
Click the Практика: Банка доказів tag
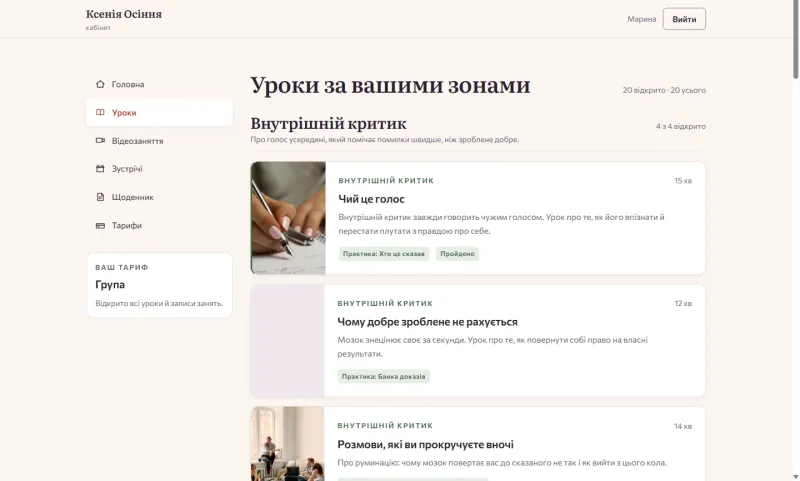383,376
